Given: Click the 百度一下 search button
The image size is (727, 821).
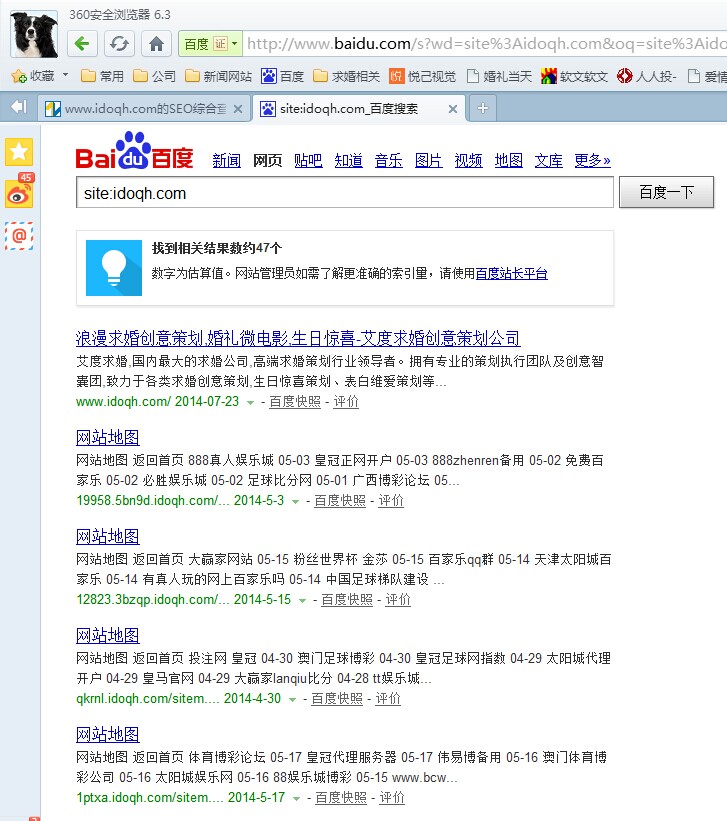Looking at the screenshot, I should click(666, 192).
